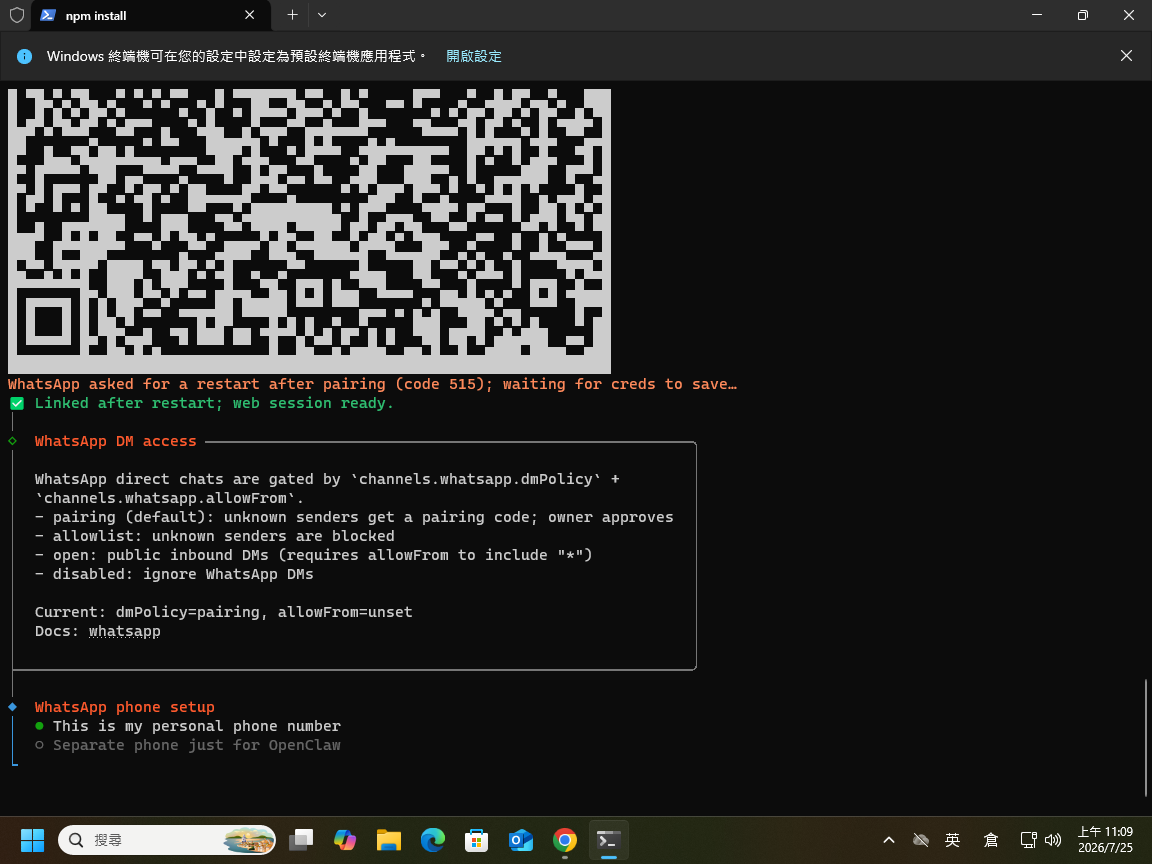The image size is (1152, 864).
Task: Launch Copilot from the taskbar
Action: (345, 840)
